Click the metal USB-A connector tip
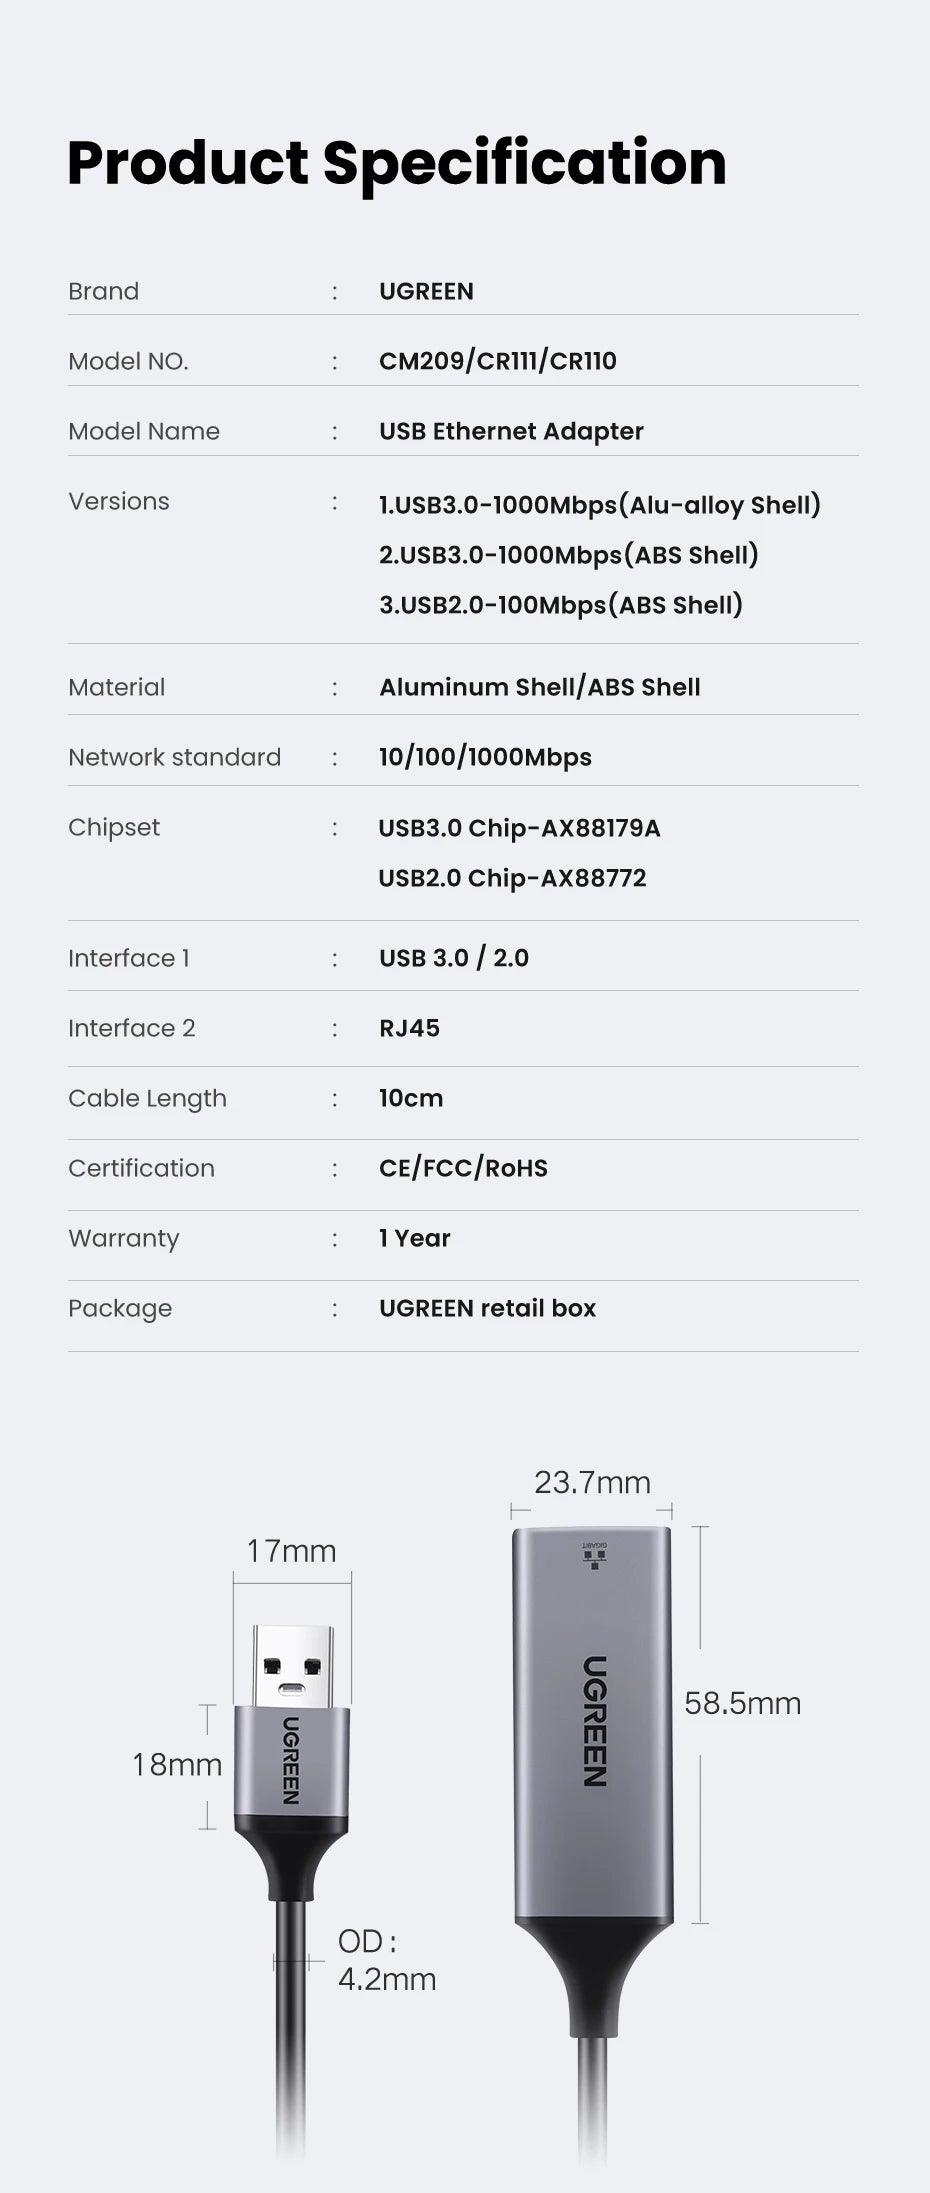The height and width of the screenshot is (2193, 930). pos(292,1665)
